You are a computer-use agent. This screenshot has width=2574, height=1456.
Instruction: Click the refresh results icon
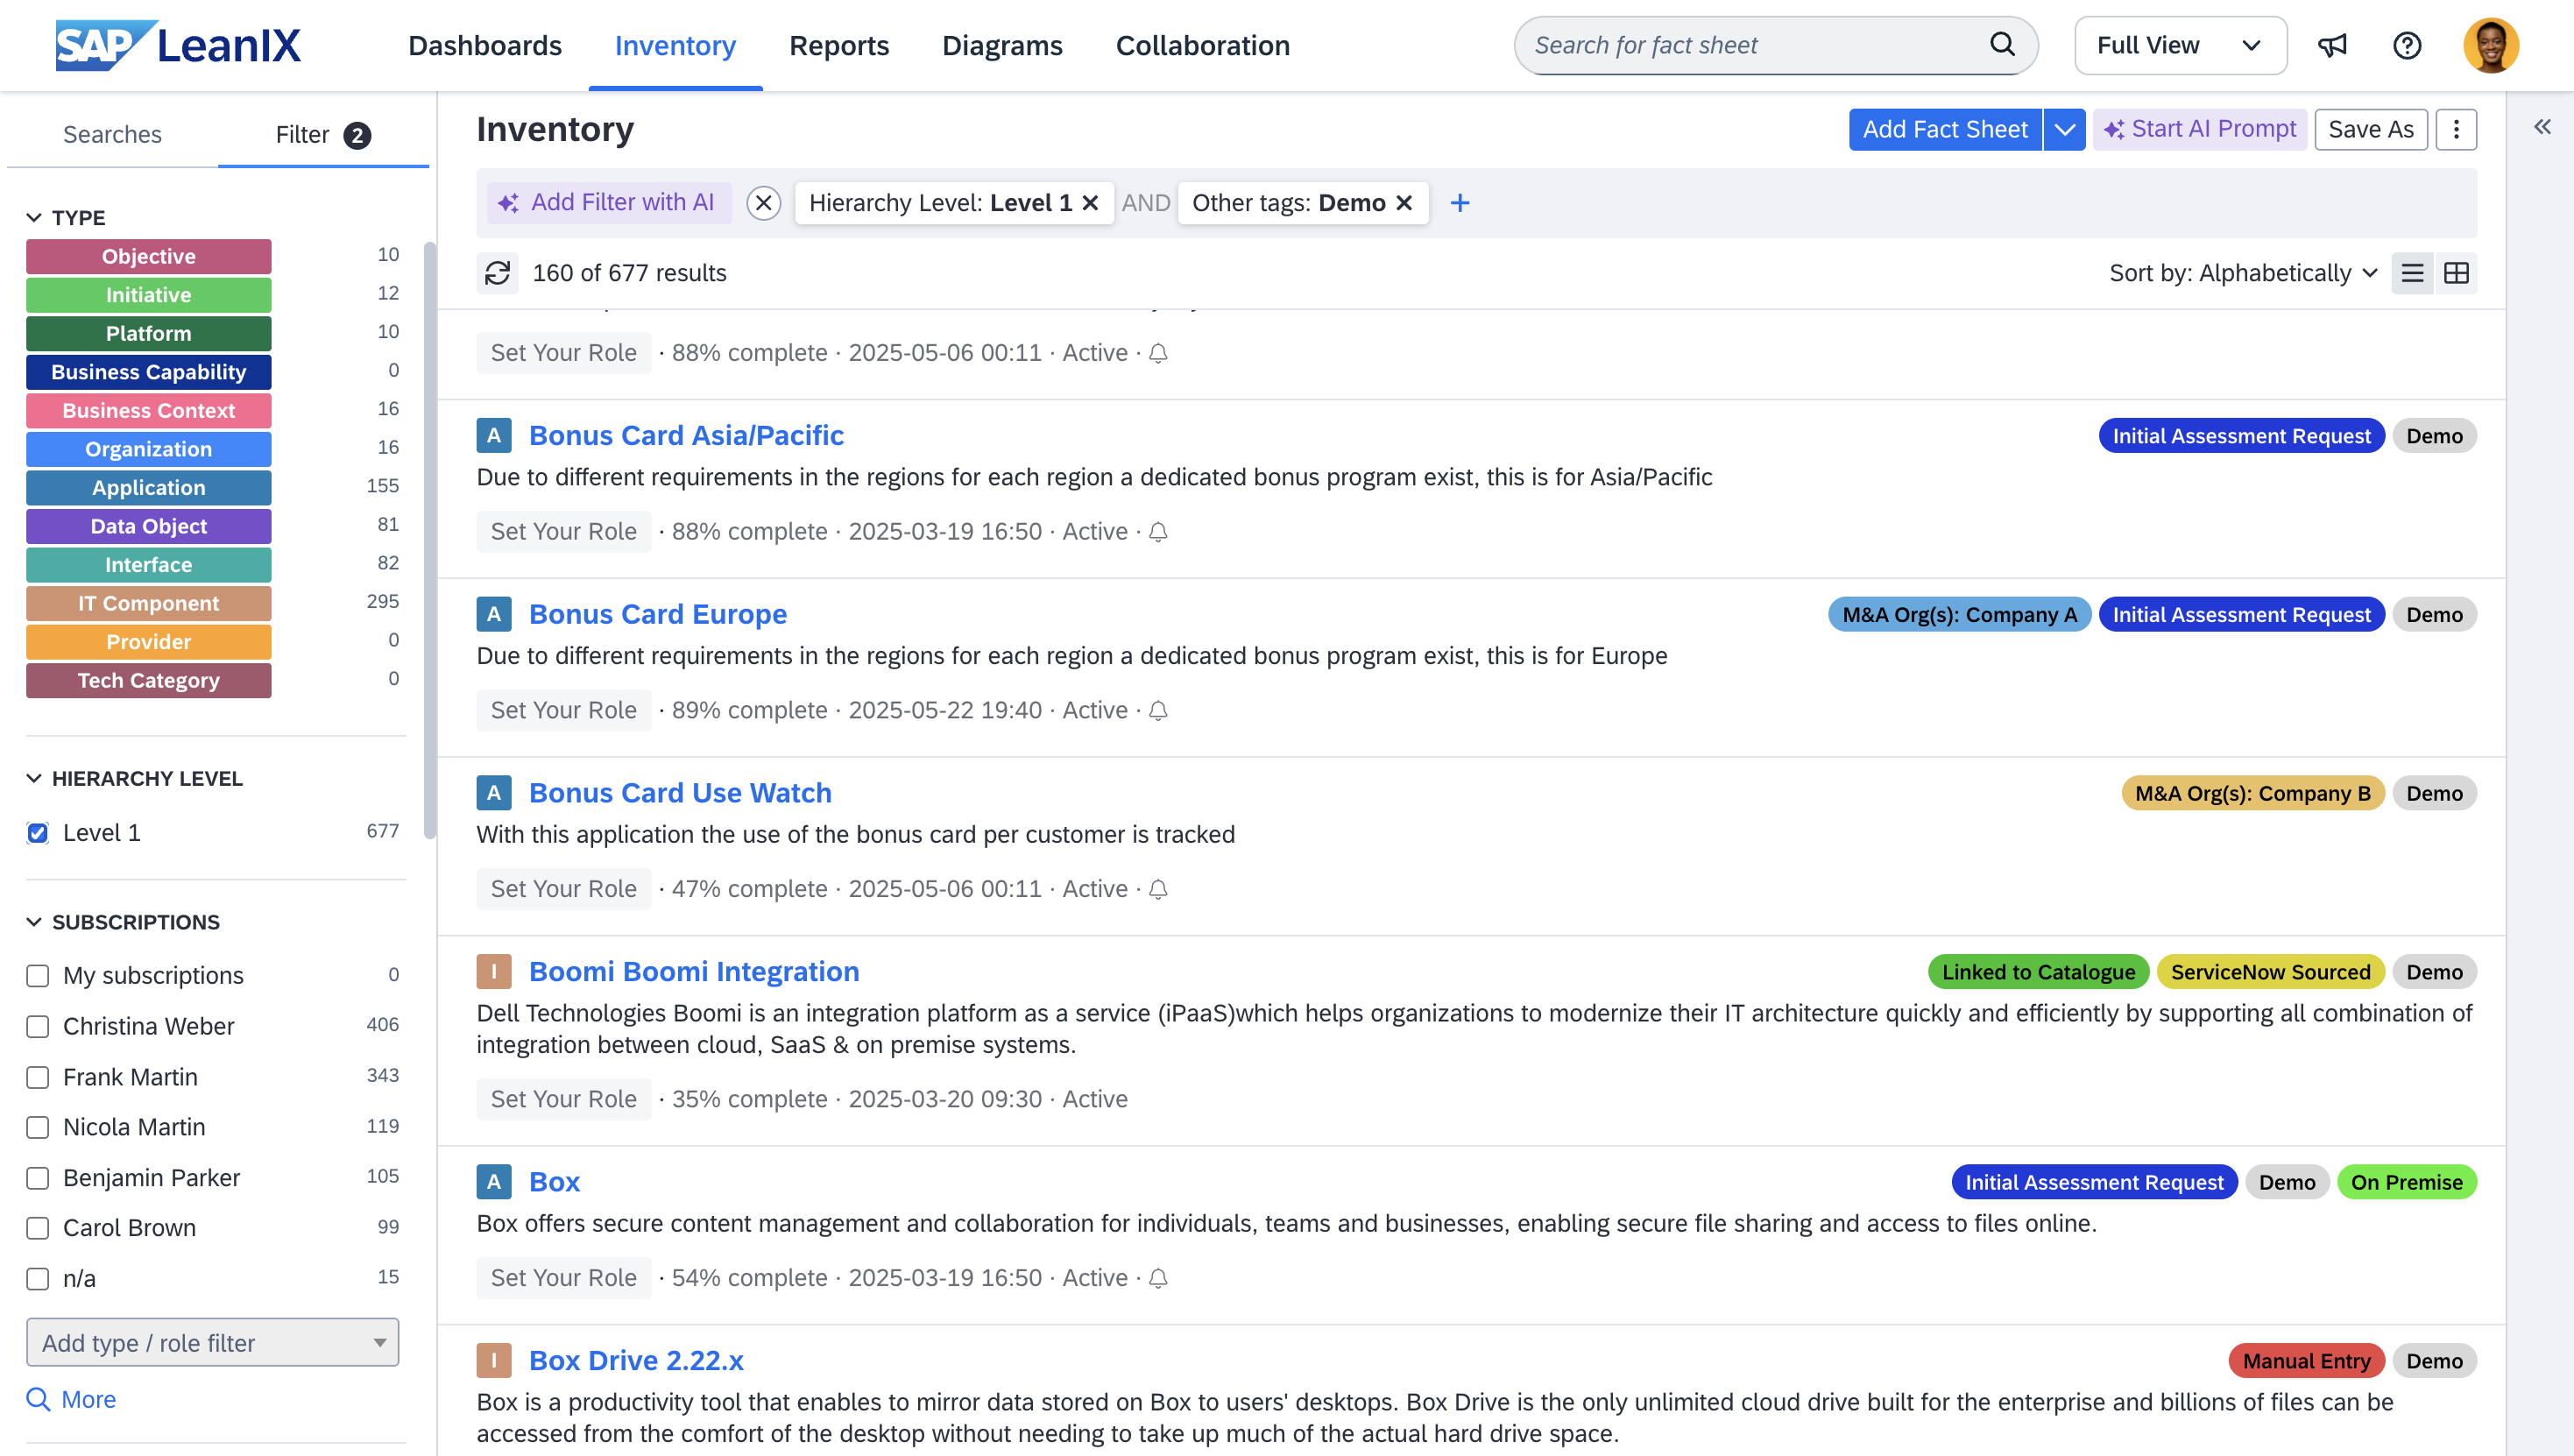[497, 273]
